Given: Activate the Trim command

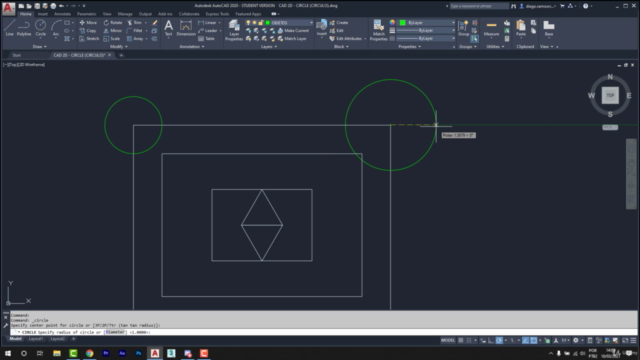Looking at the screenshot, I should pos(135,22).
